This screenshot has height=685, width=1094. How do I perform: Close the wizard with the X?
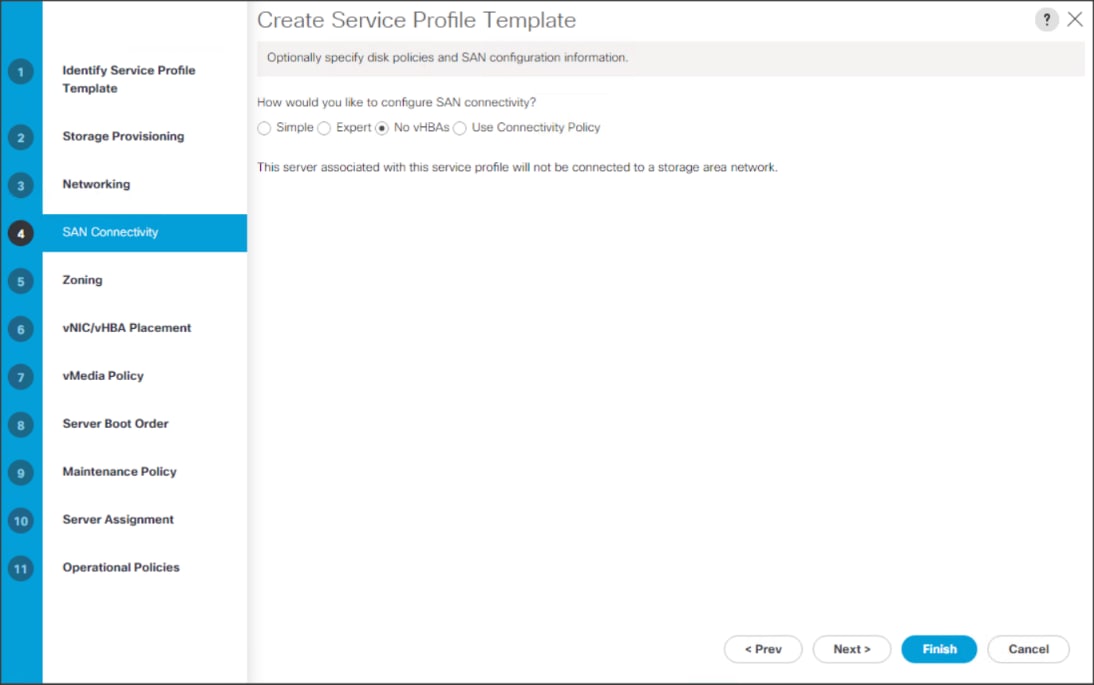1075,19
